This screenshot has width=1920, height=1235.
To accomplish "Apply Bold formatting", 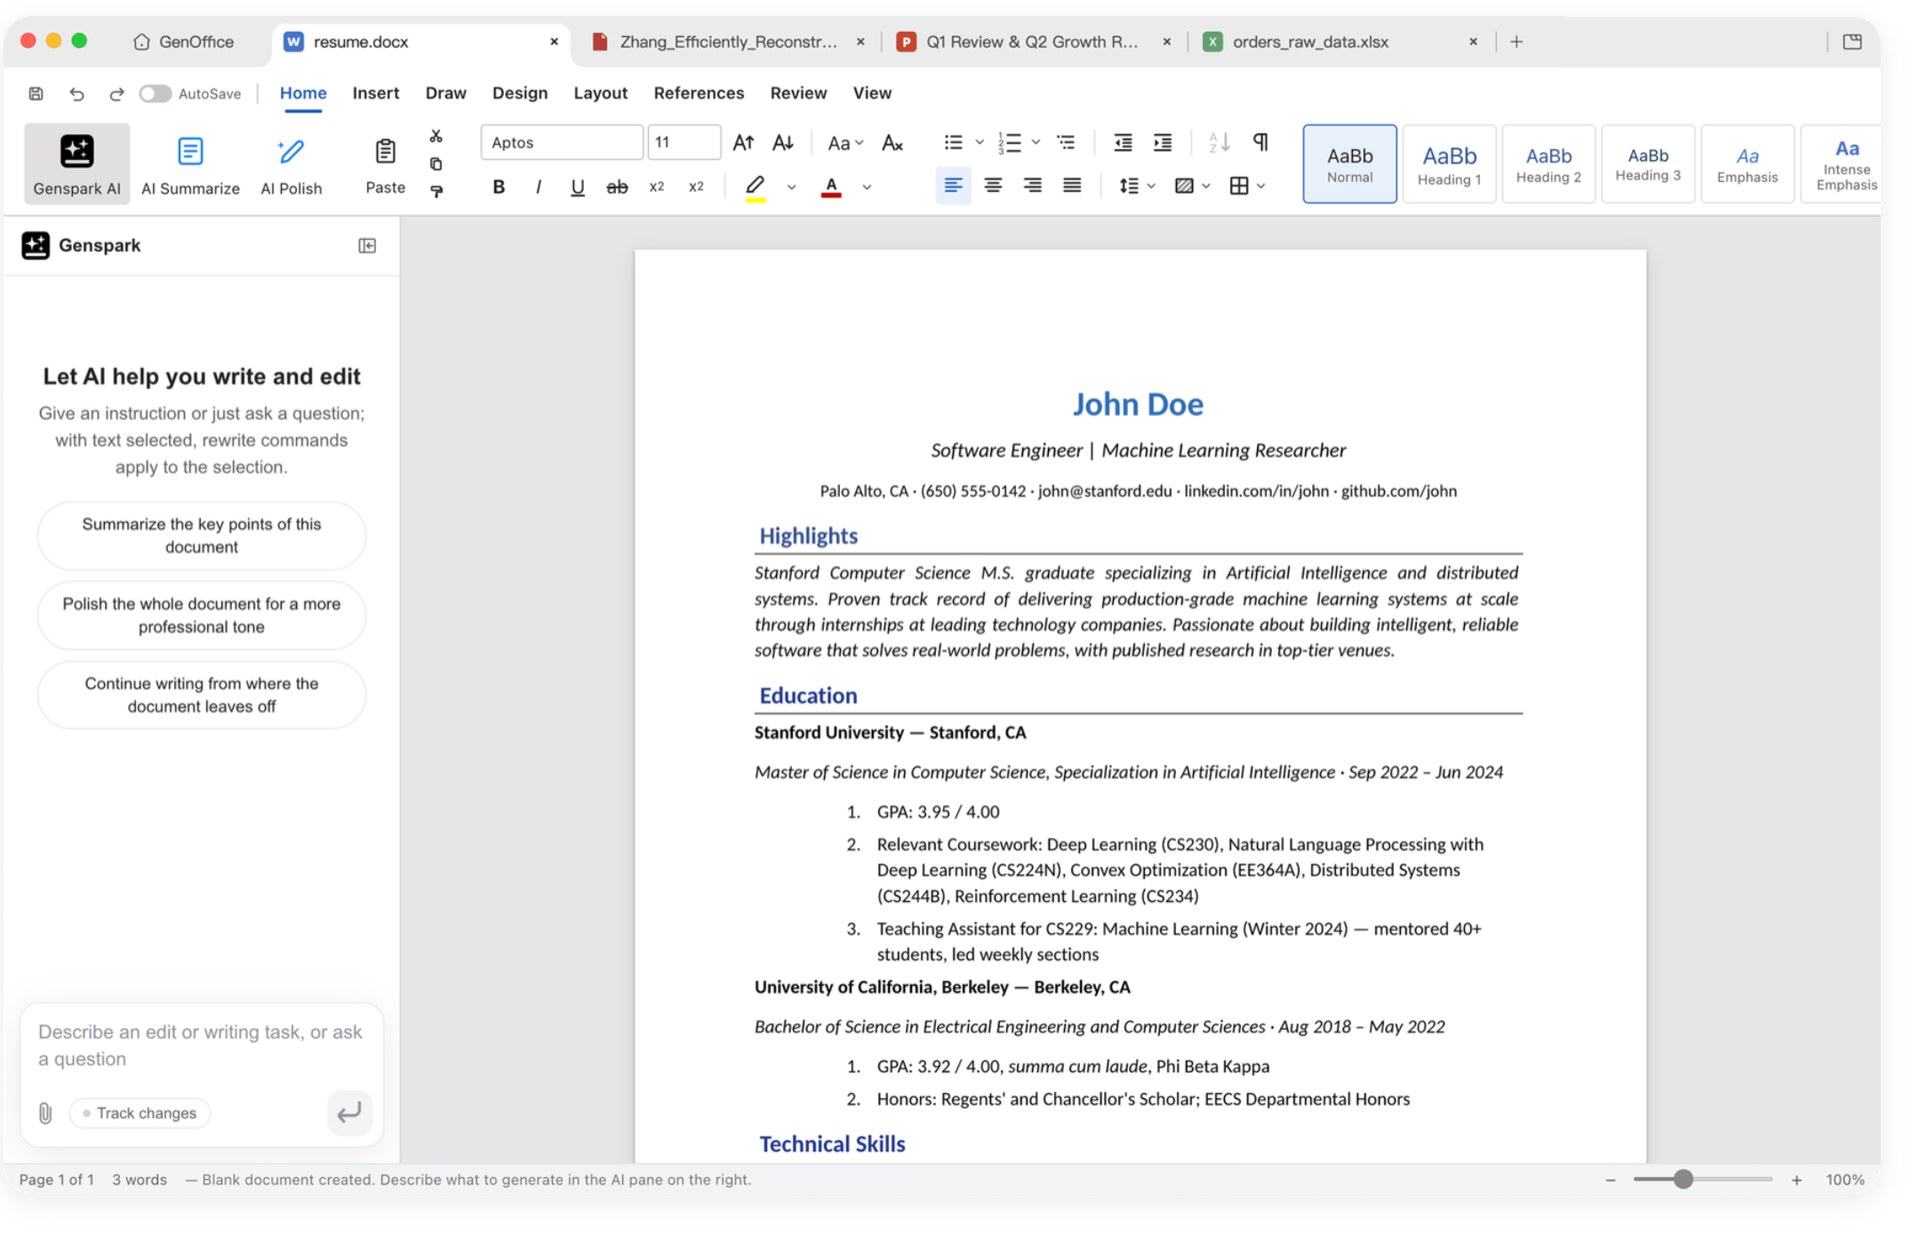I will (x=498, y=187).
